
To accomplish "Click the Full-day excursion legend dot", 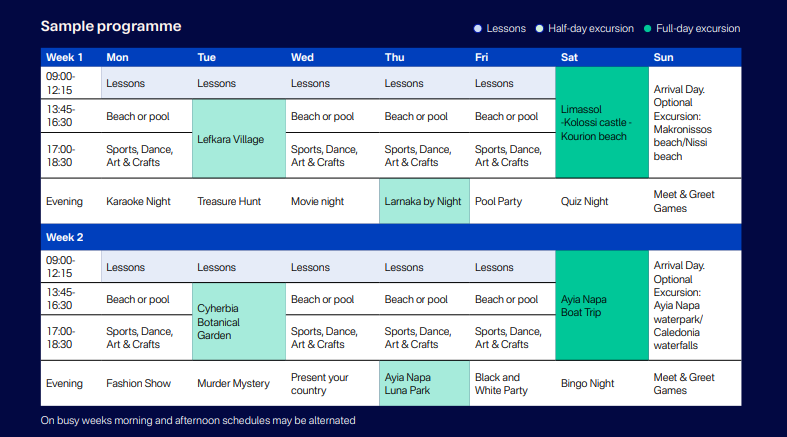I will 647,28.
